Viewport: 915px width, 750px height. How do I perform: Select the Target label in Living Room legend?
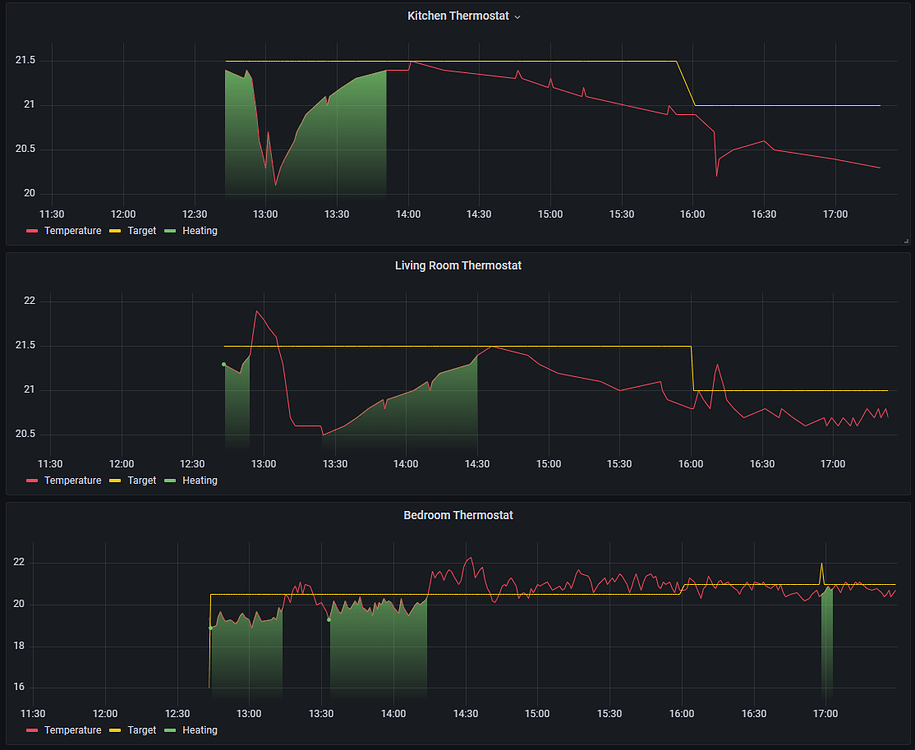[140, 480]
